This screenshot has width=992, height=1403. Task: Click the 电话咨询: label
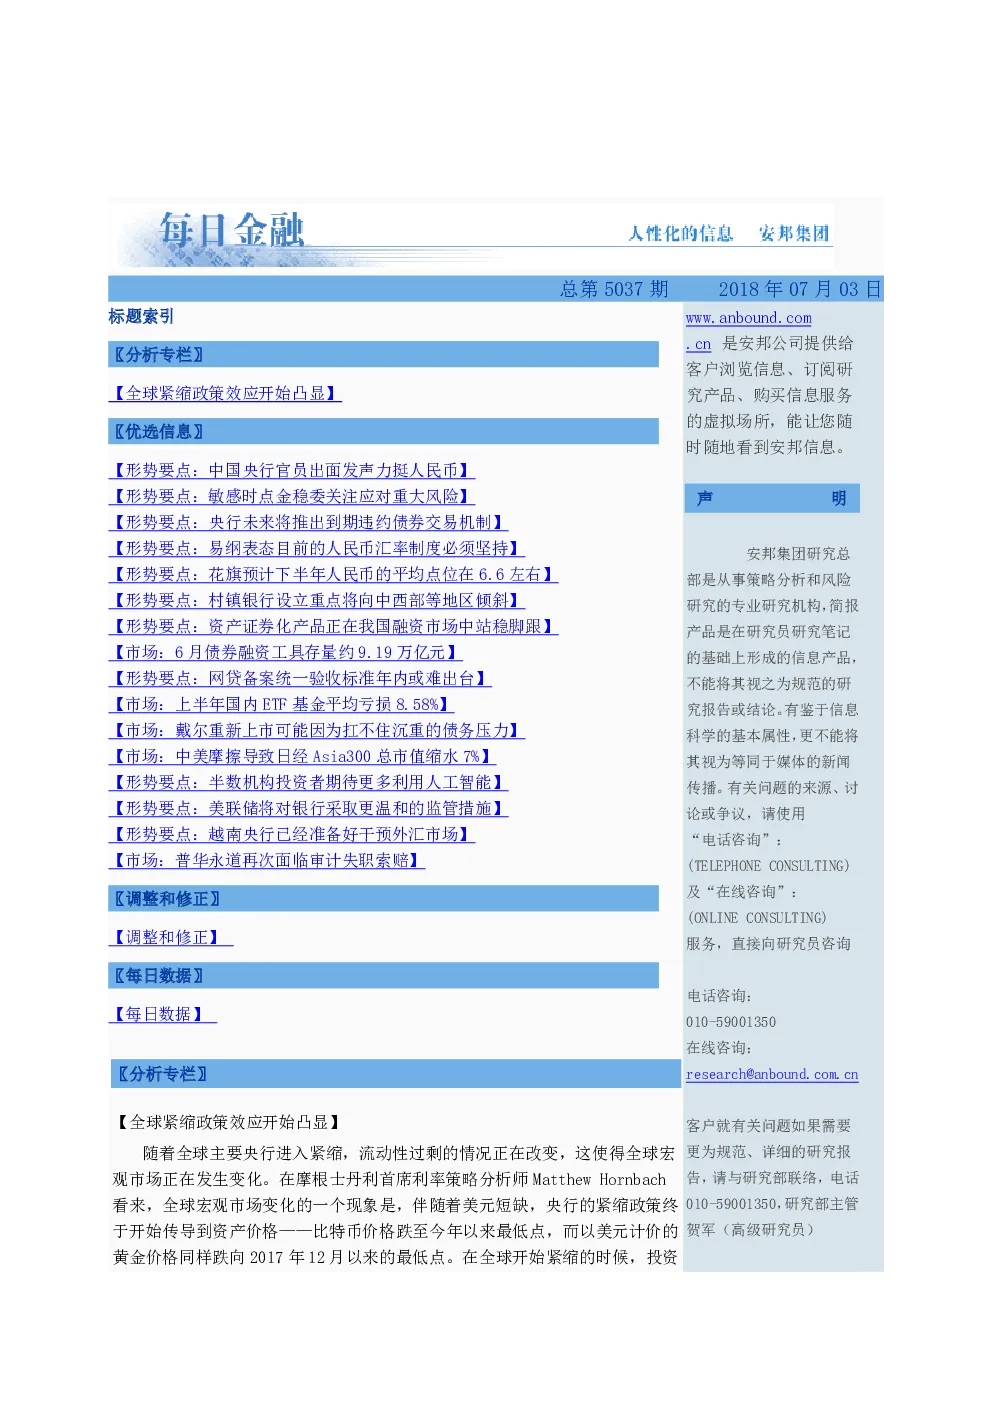coord(719,996)
